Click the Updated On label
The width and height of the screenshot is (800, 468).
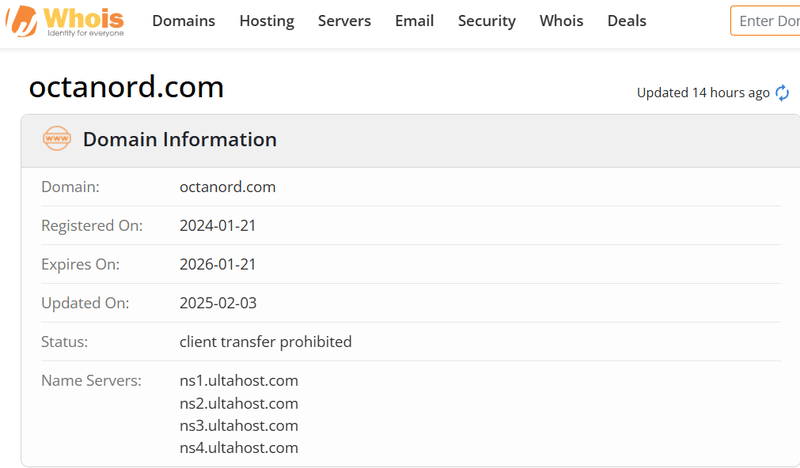pos(85,303)
